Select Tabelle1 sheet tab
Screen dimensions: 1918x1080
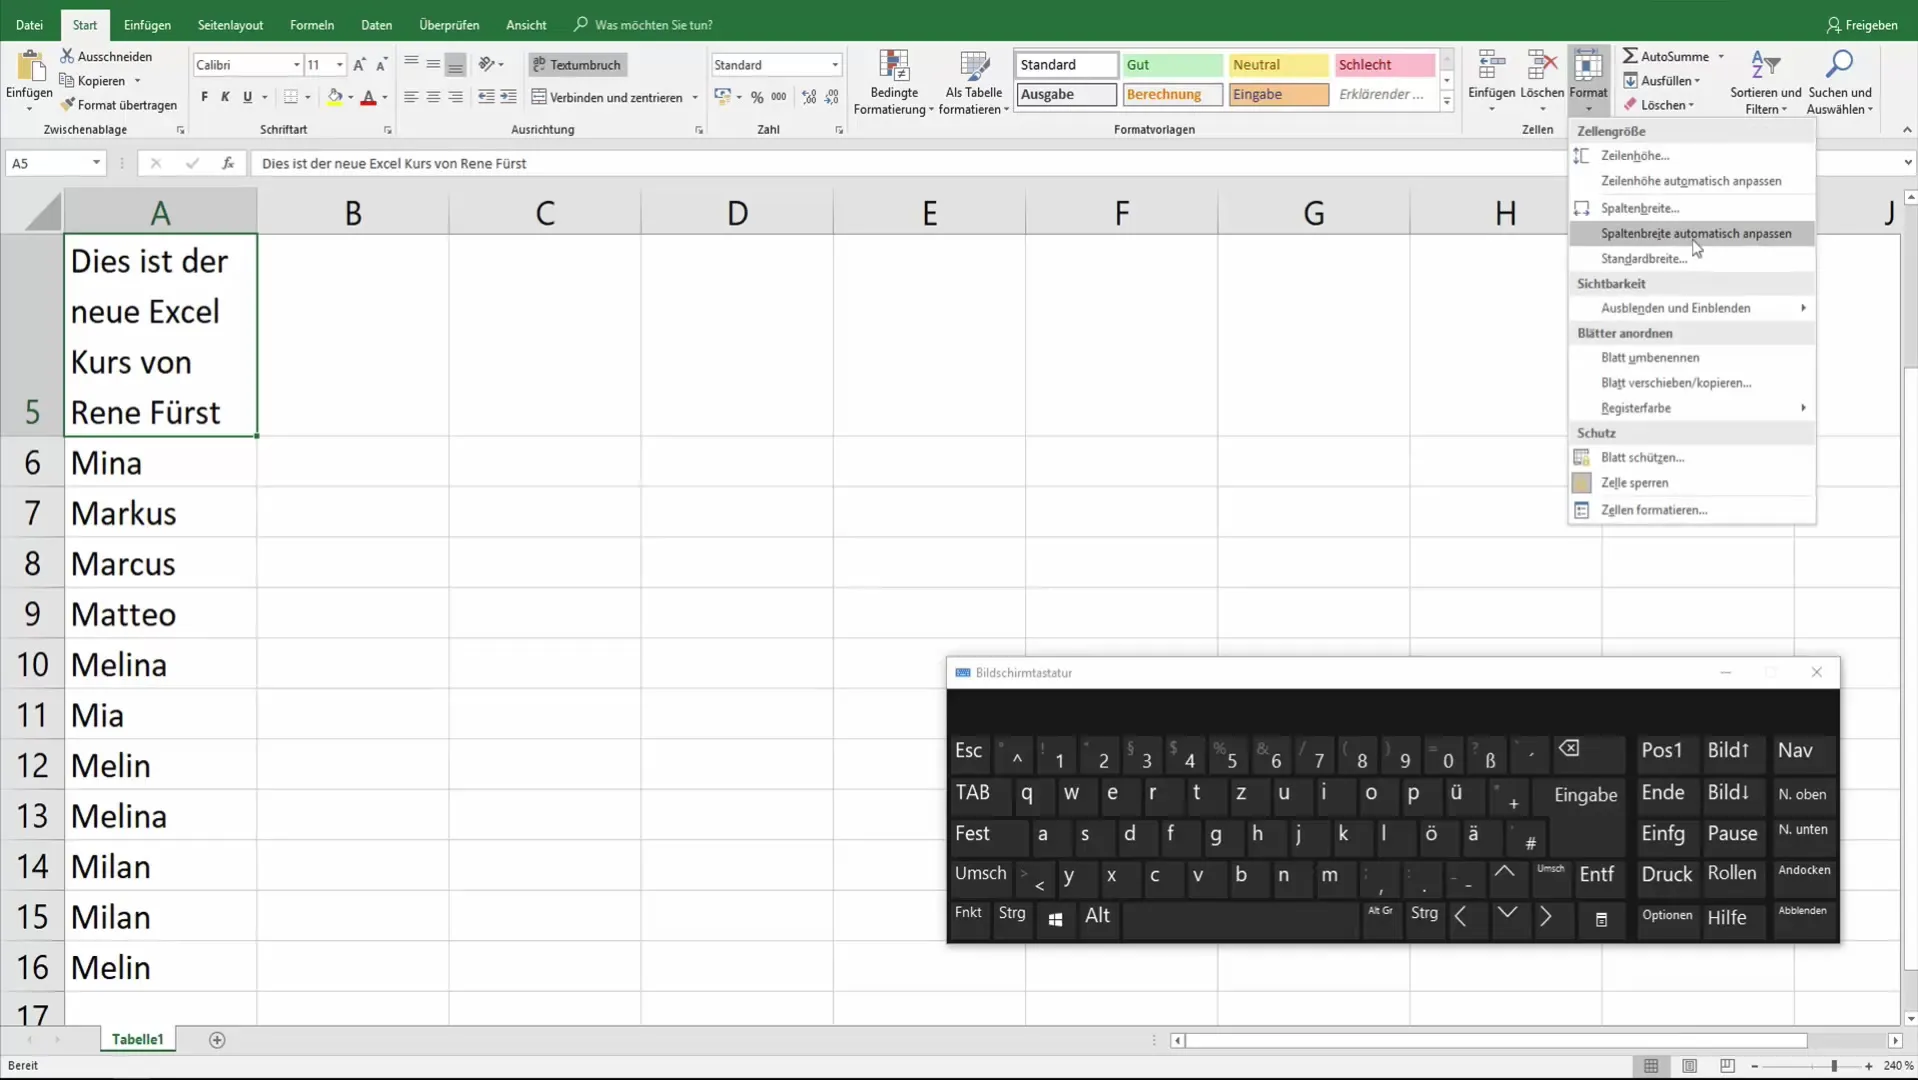coord(137,1040)
